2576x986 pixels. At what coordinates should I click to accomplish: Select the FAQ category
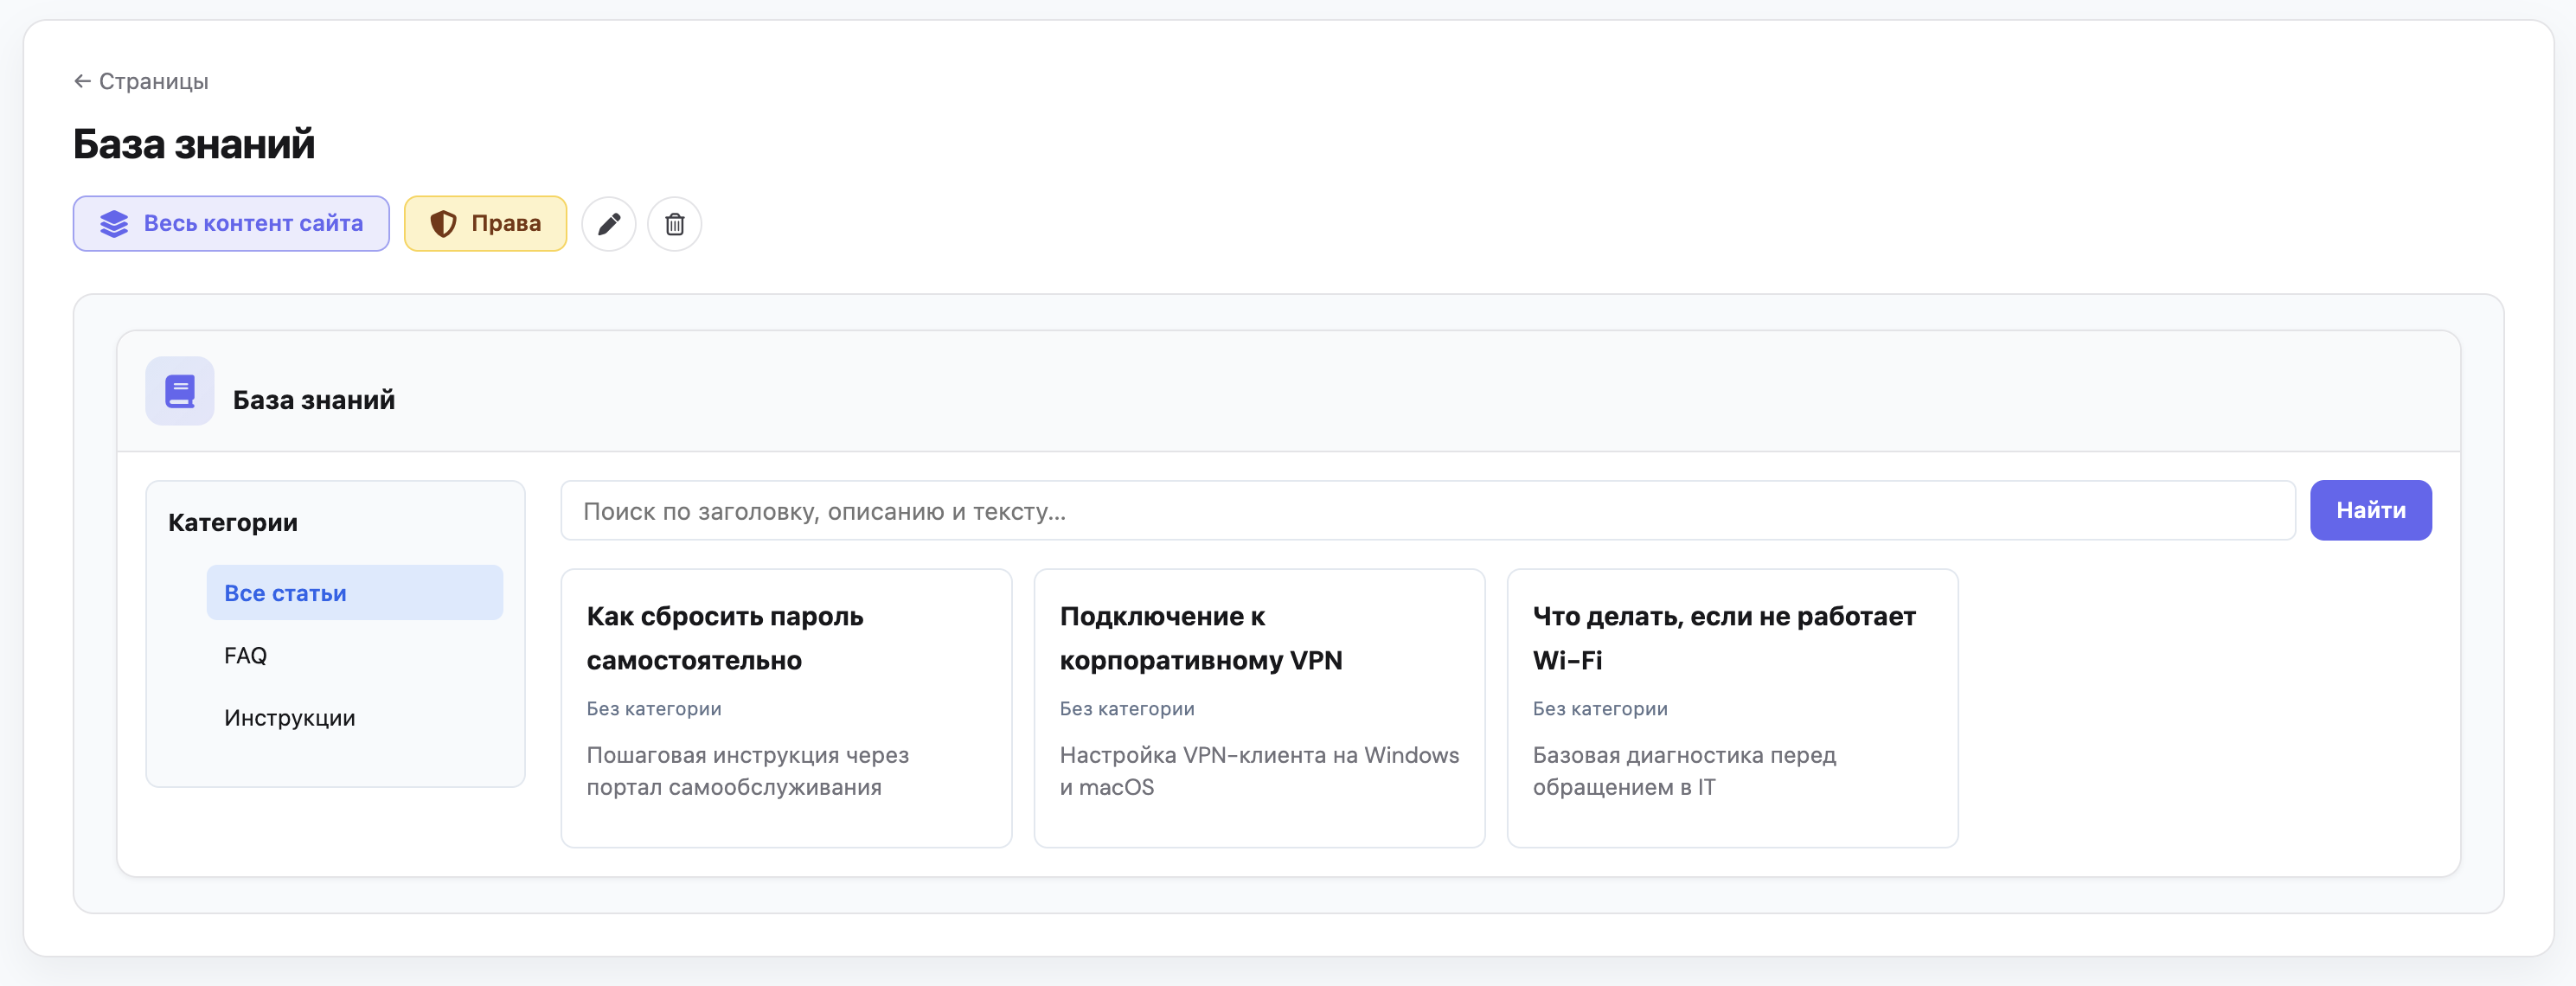point(355,655)
